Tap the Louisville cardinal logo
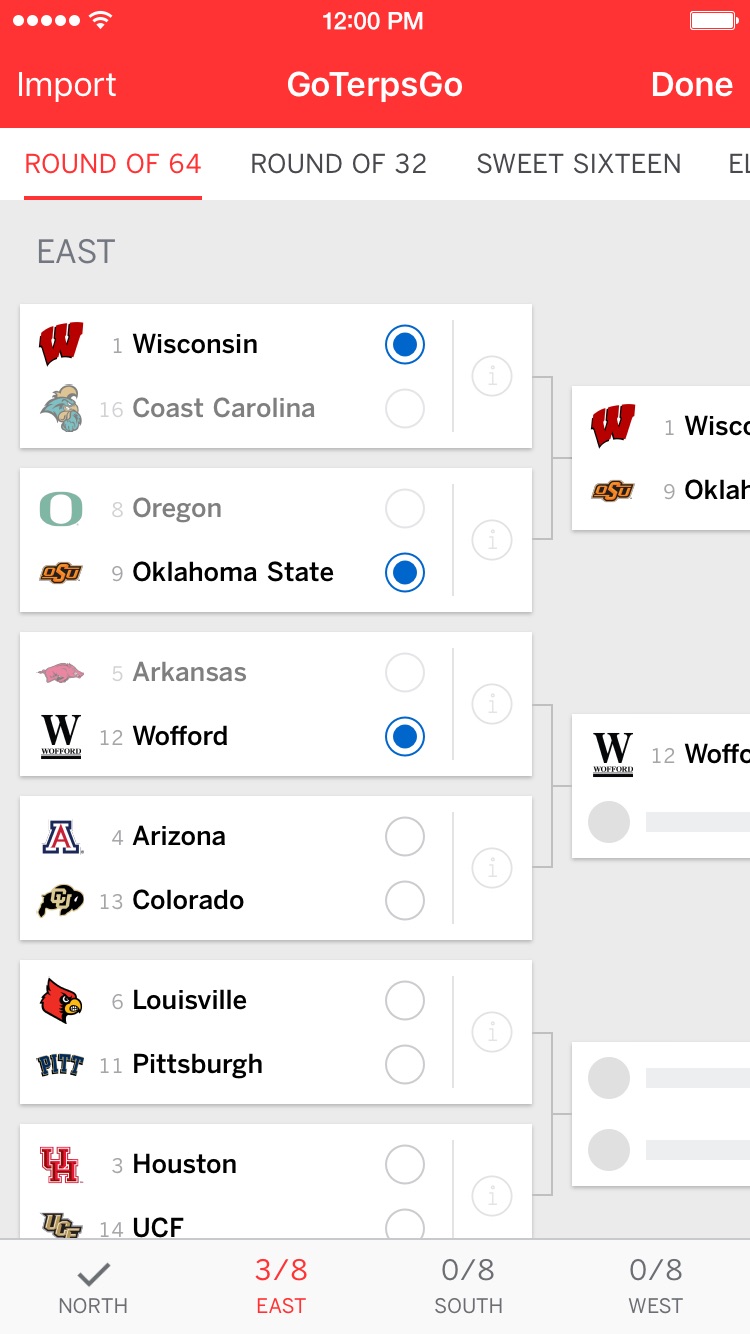750x1334 pixels. point(61,1000)
